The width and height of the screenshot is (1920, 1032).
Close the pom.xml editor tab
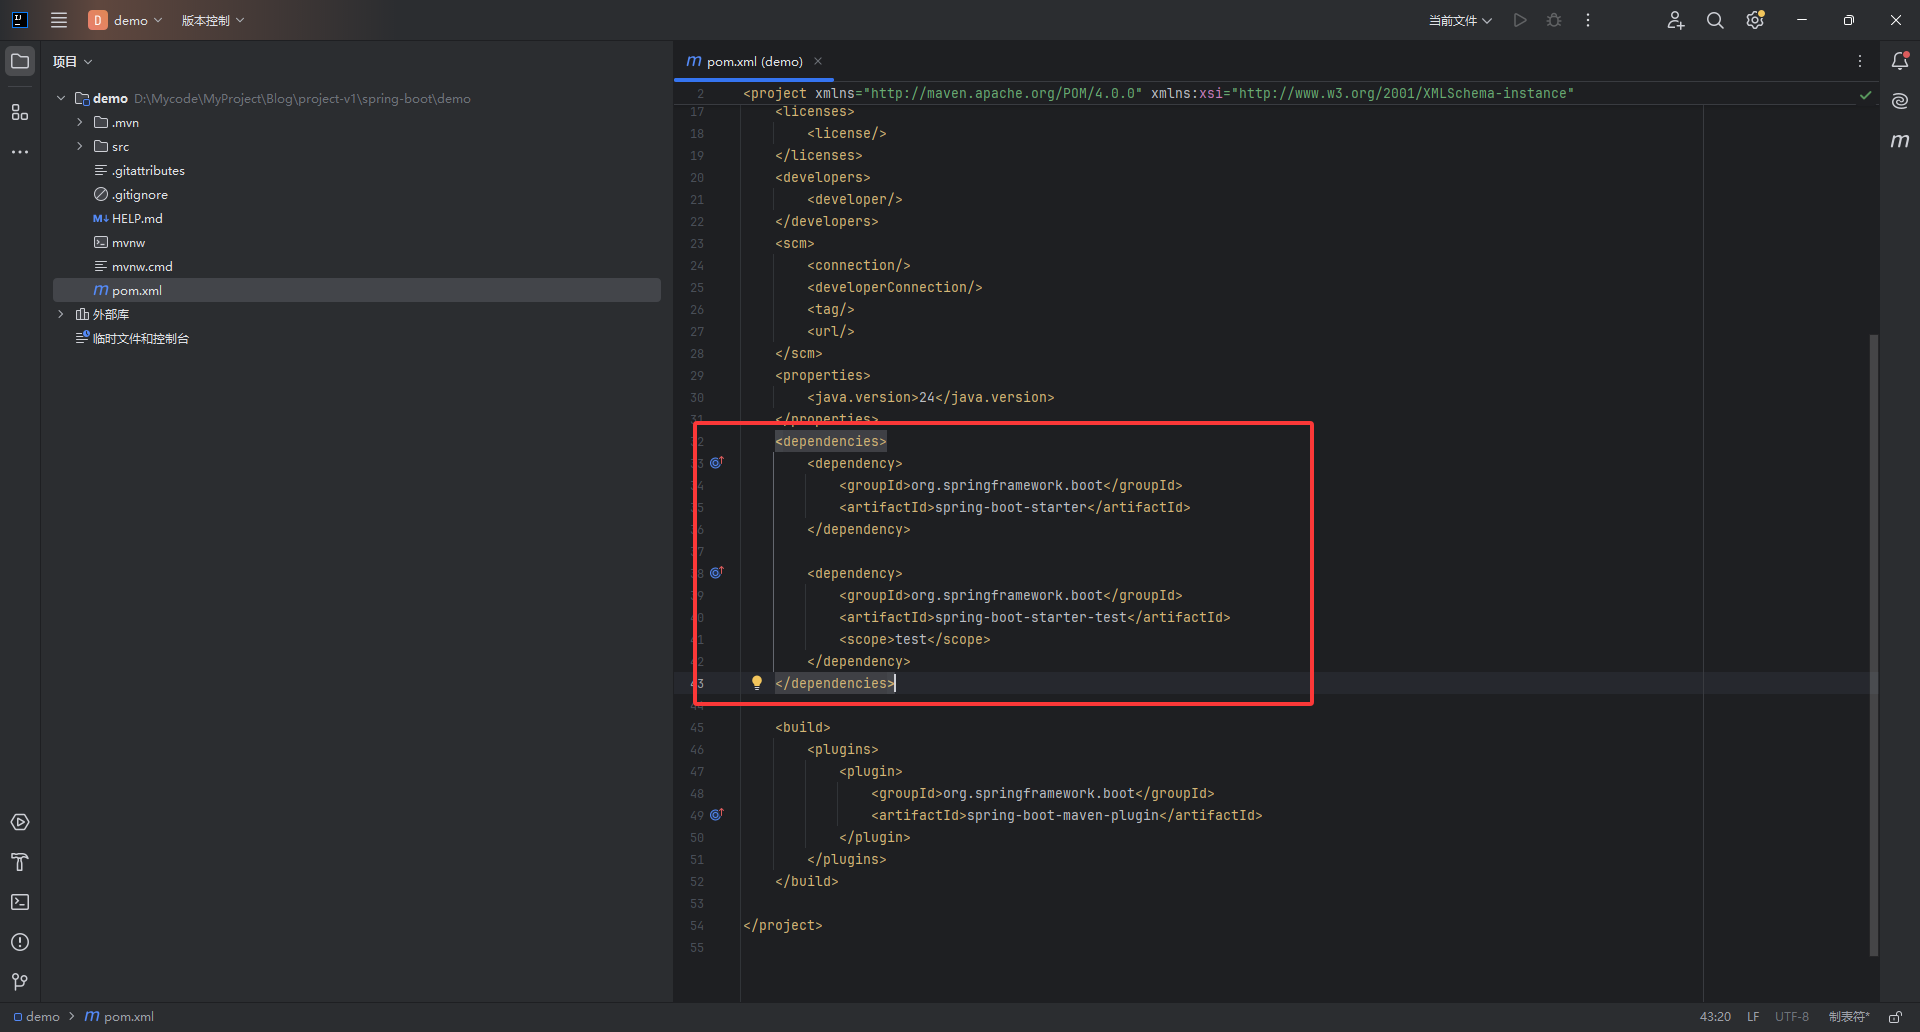tap(818, 62)
